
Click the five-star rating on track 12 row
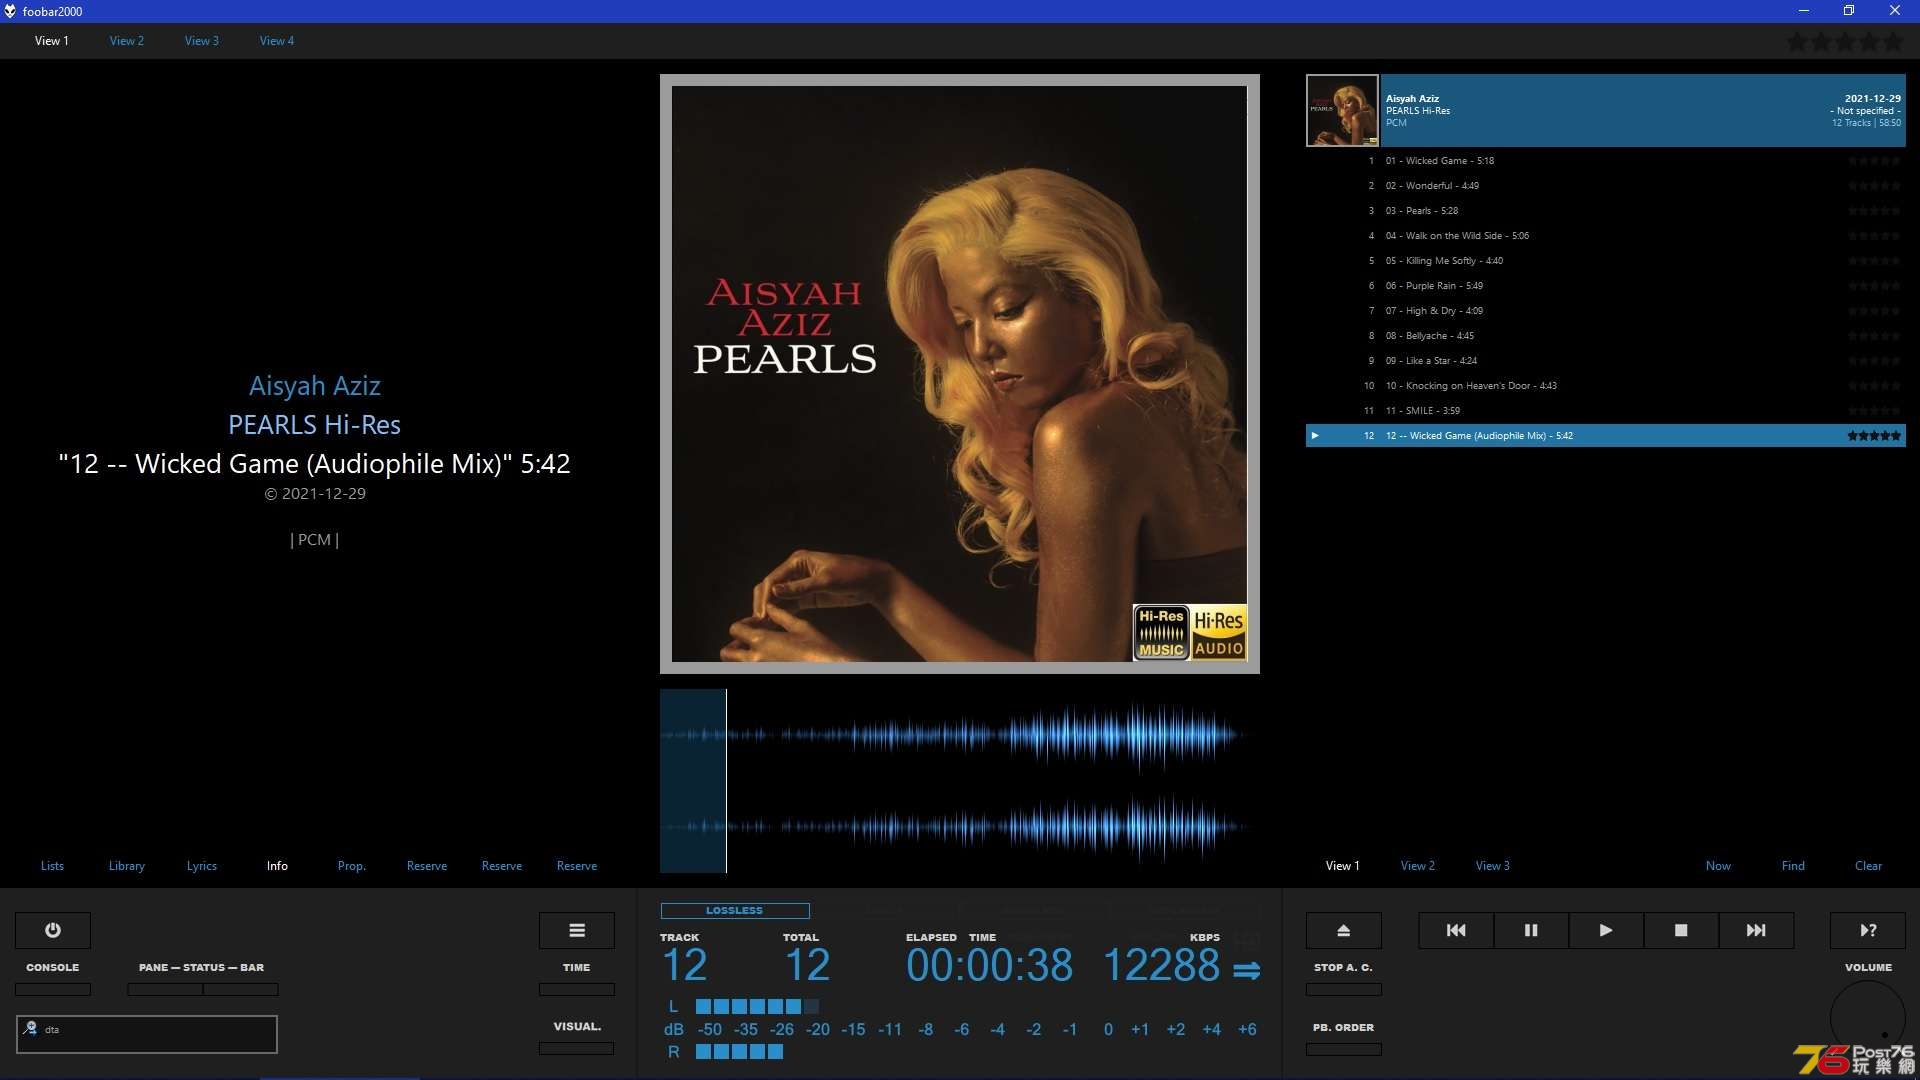tap(1874, 436)
